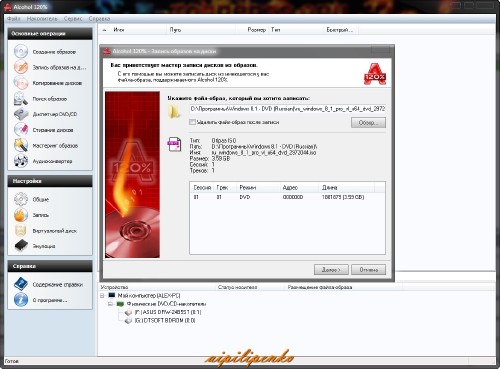The image size is (500, 369).
Task: Click the Alcohol 120% logo in wizard header
Action: tap(375, 74)
